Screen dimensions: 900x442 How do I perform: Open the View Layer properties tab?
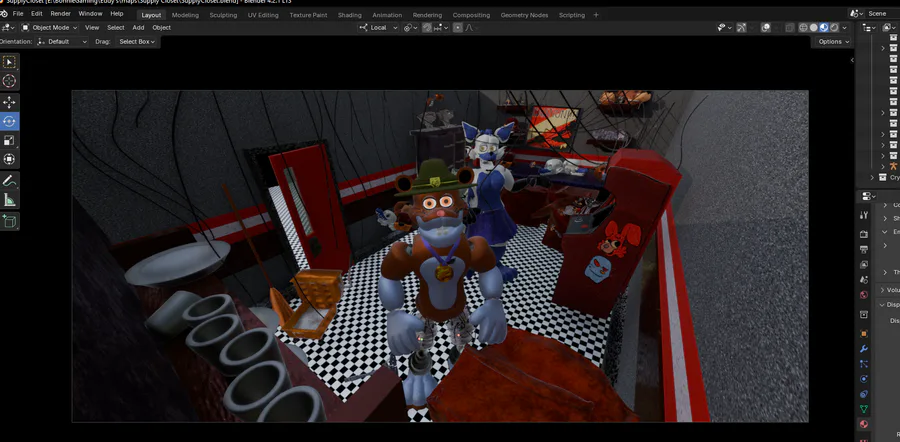864,265
